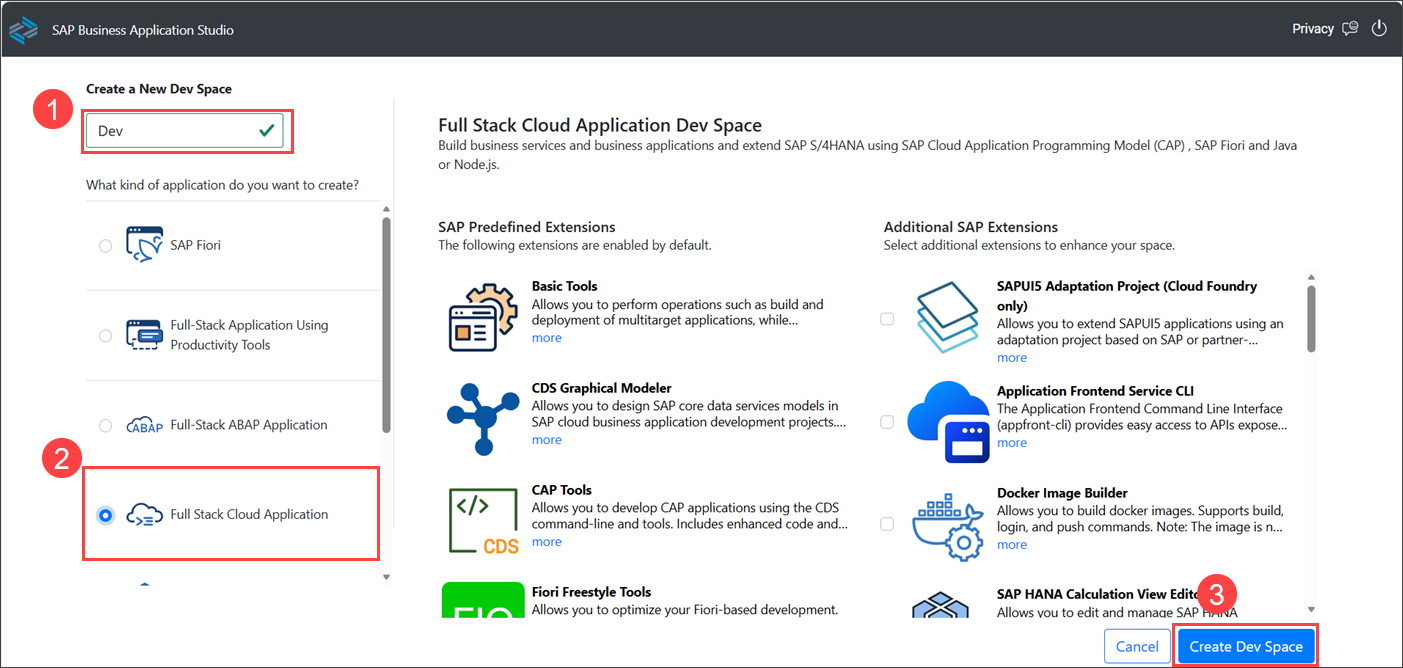
Task: Click the SAP Business Application Studio logo
Action: [x=23, y=30]
